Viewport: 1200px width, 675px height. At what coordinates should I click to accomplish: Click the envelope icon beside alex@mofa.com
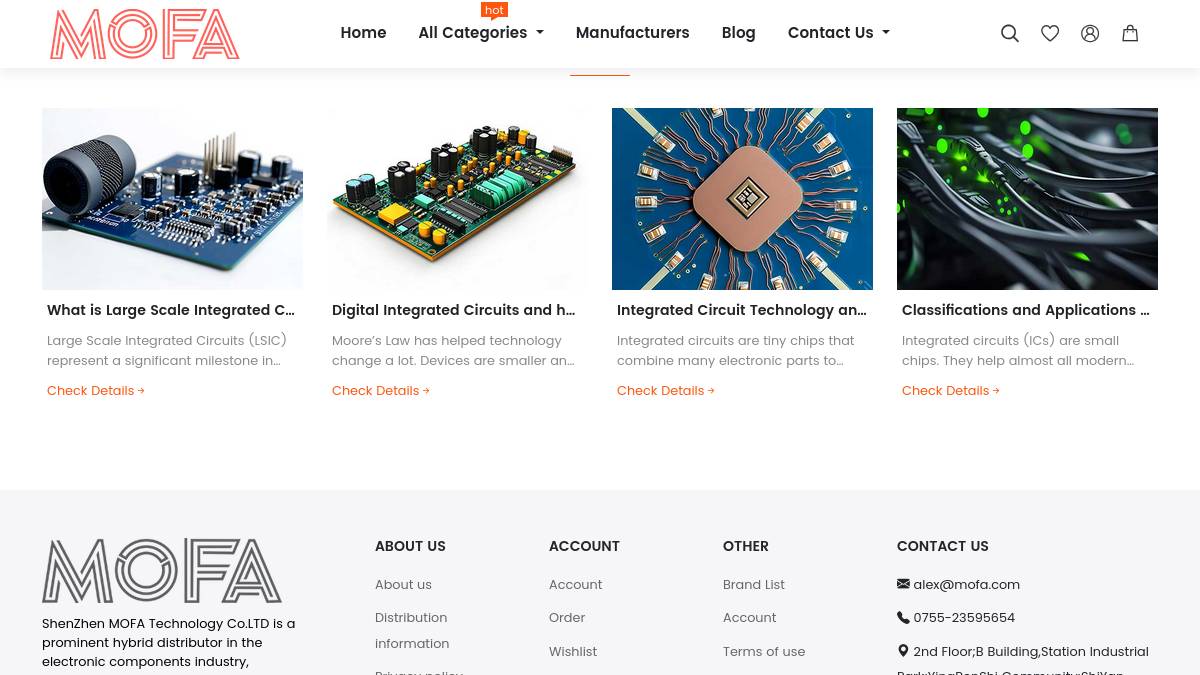pyautogui.click(x=903, y=584)
